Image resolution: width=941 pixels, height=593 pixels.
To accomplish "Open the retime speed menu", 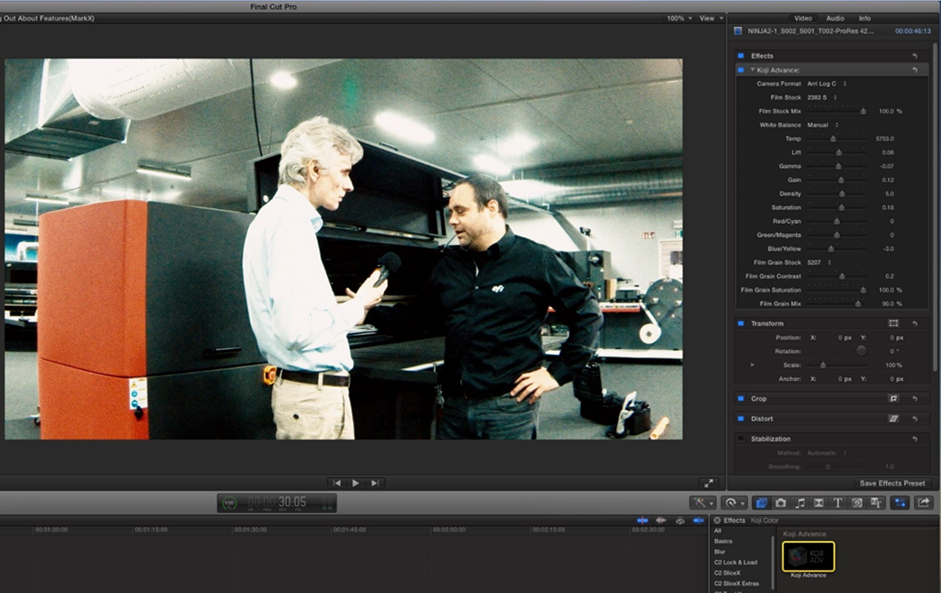I will (734, 503).
